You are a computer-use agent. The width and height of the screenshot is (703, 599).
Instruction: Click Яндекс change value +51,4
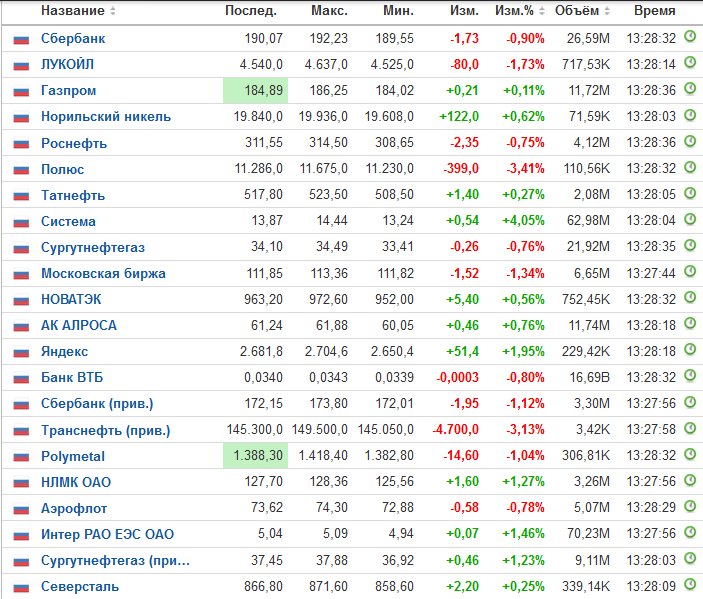462,351
